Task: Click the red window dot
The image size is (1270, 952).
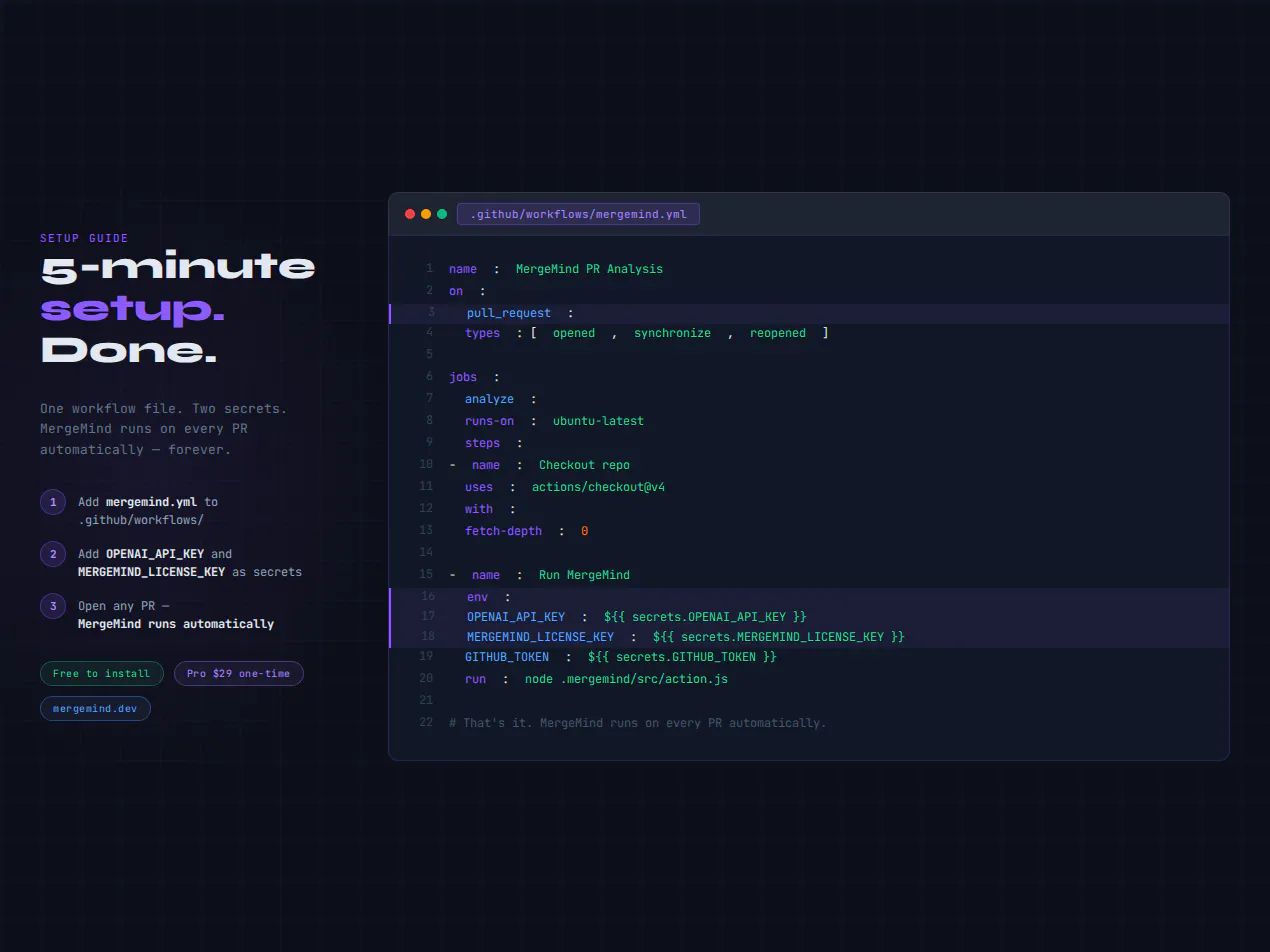Action: pyautogui.click(x=410, y=214)
